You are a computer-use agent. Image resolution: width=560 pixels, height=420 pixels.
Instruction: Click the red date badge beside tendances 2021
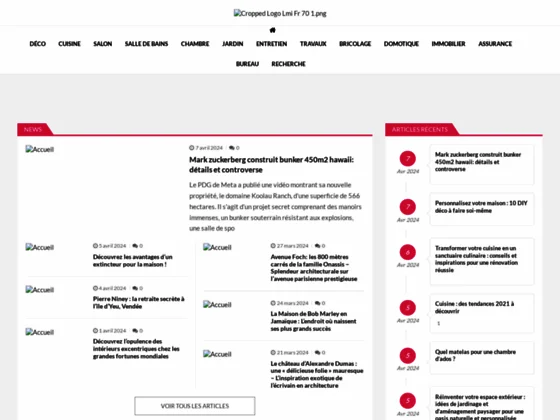[x=408, y=308]
